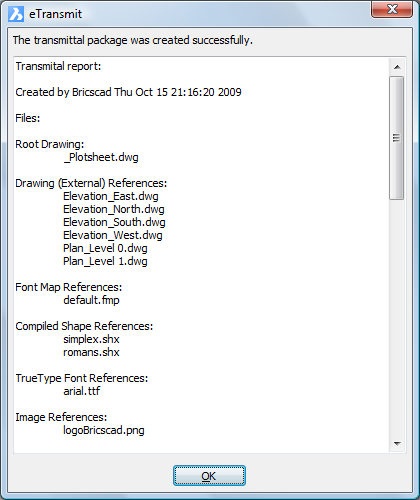Click the Plan_Level 1.dwg entry

[105, 261]
